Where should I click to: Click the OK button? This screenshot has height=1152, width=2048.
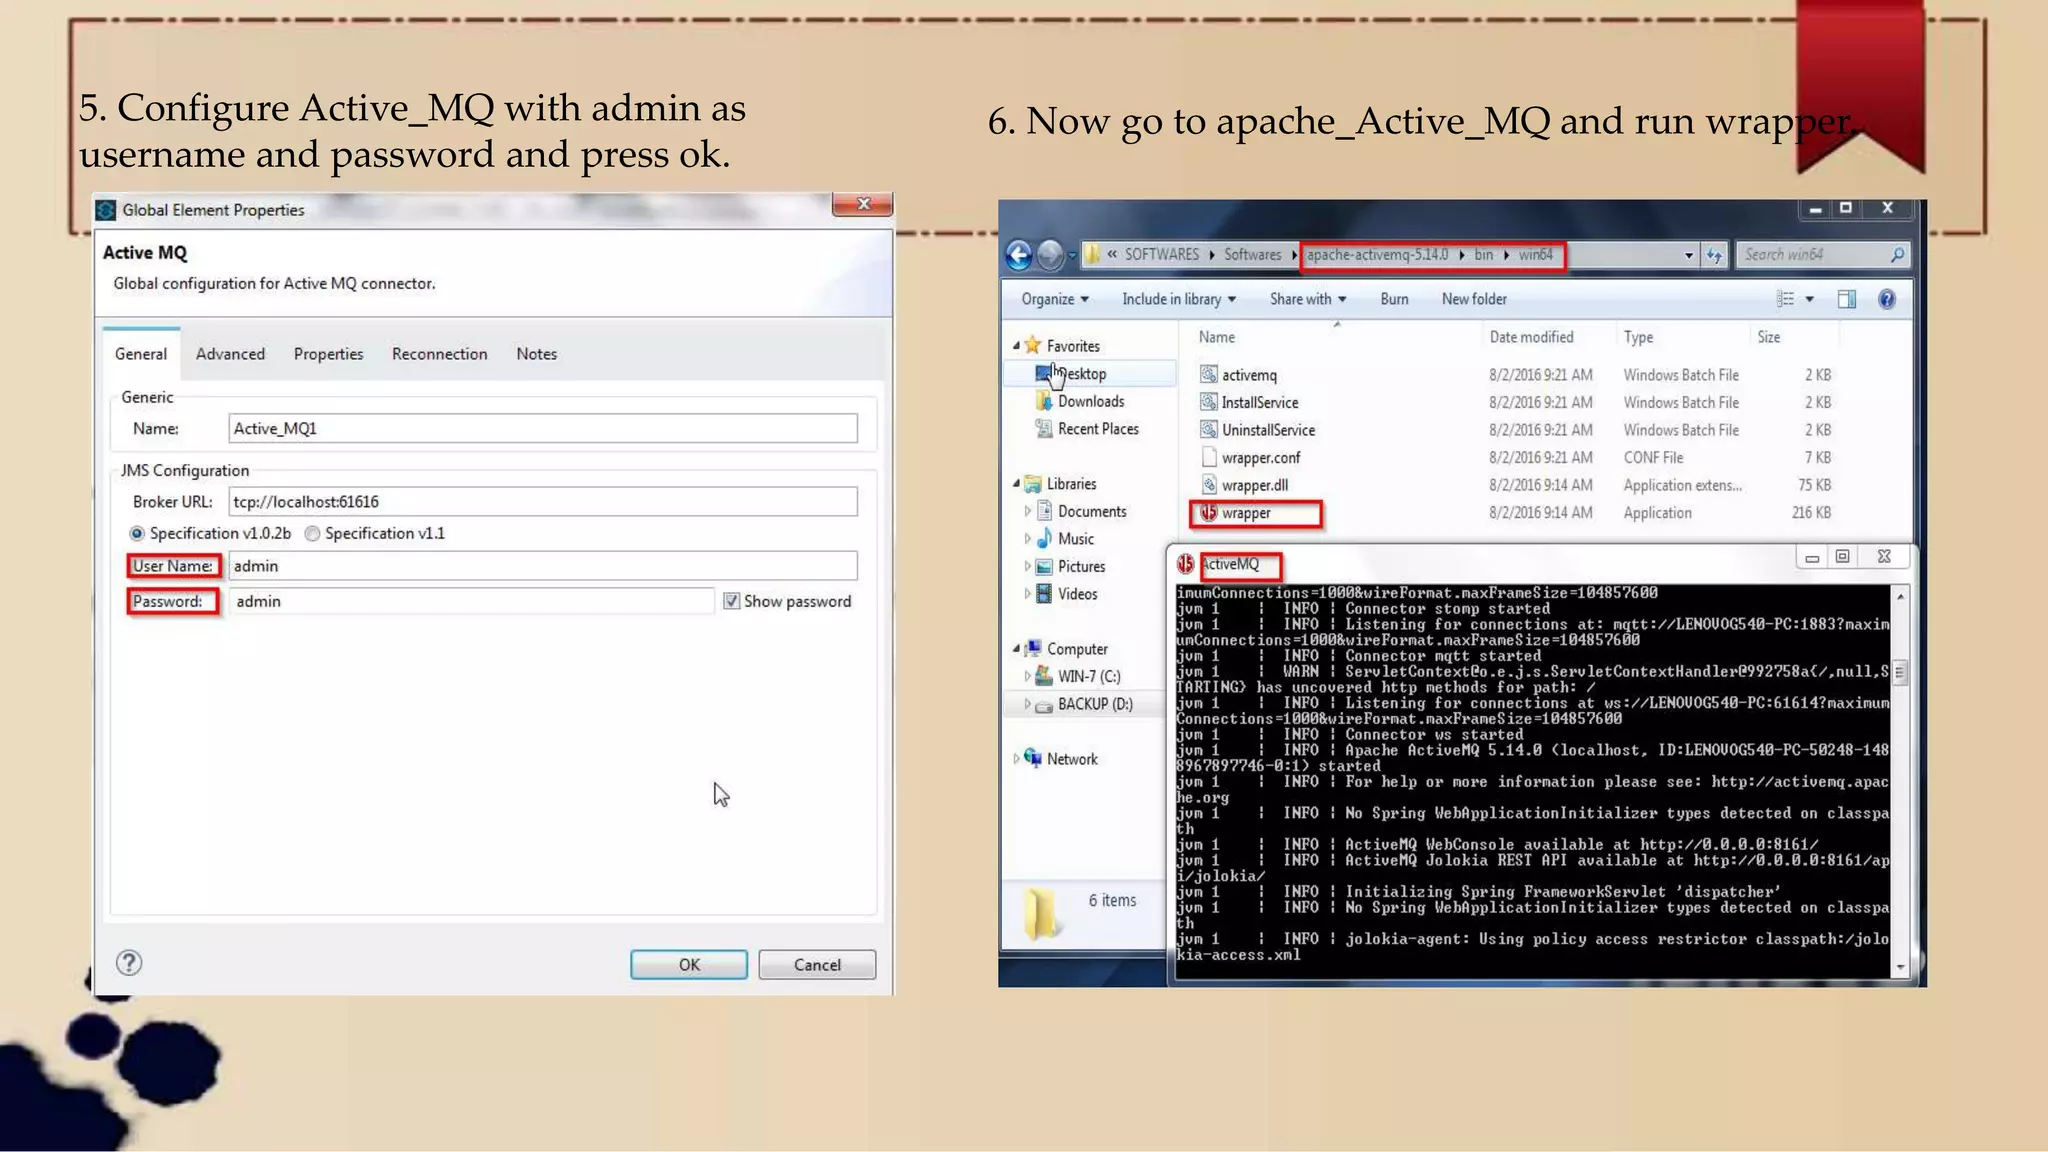click(x=689, y=964)
